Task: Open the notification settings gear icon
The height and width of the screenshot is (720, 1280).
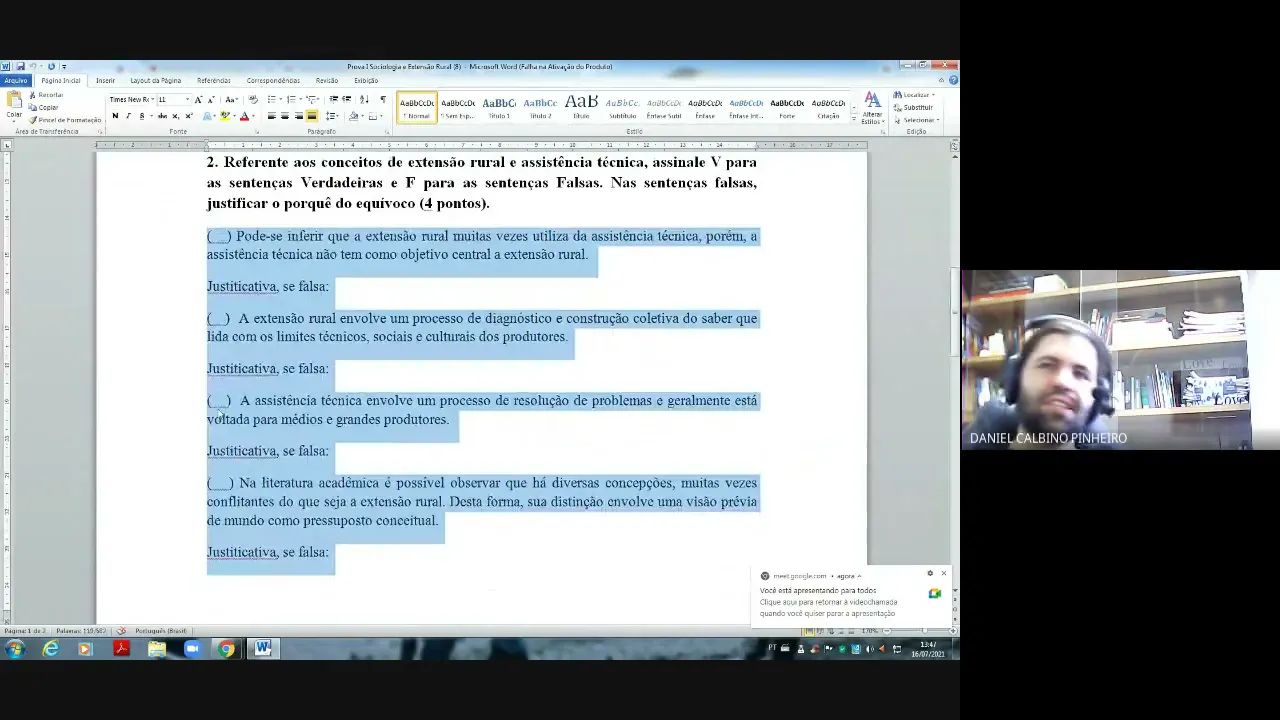Action: click(930, 573)
